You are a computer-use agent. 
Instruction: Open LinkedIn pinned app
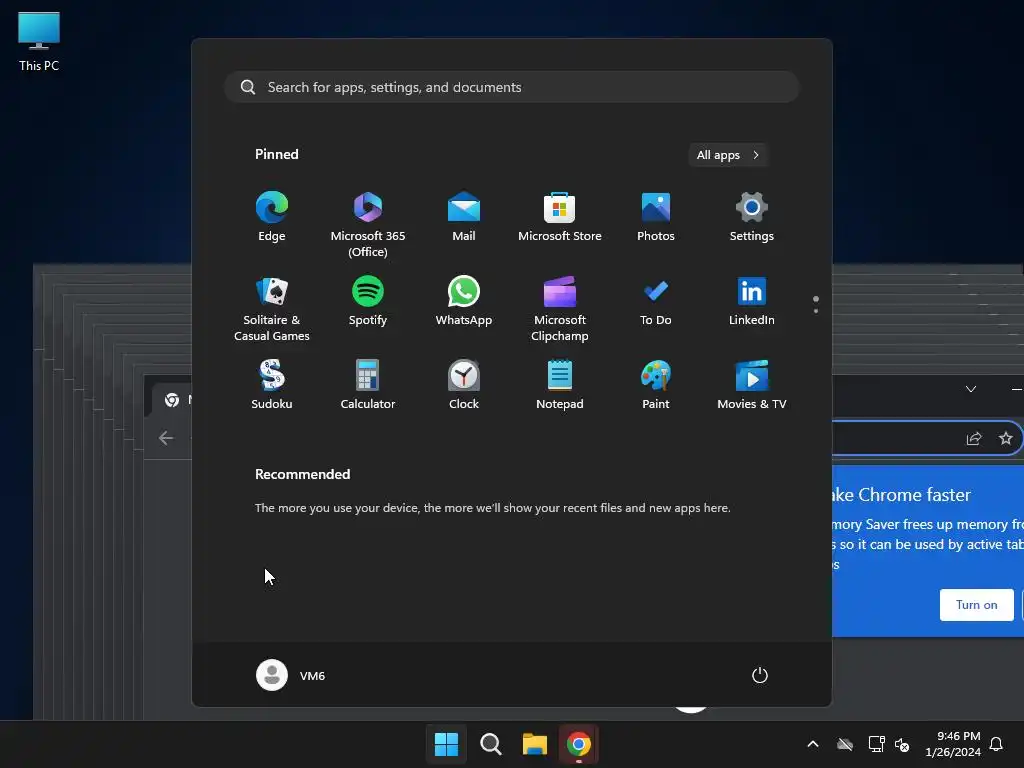pyautogui.click(x=752, y=301)
